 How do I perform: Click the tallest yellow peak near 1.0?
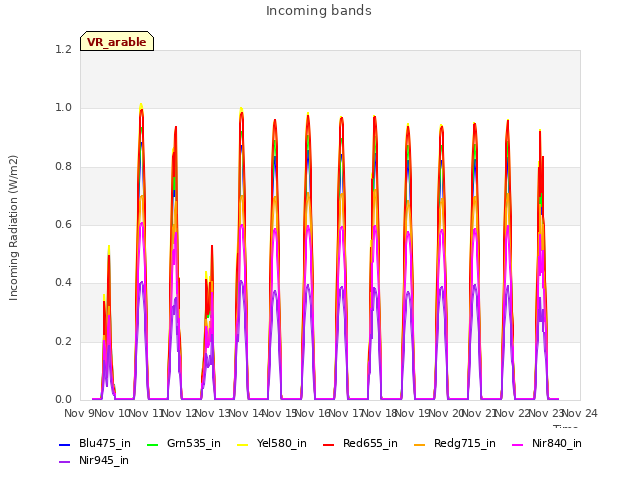[141, 106]
